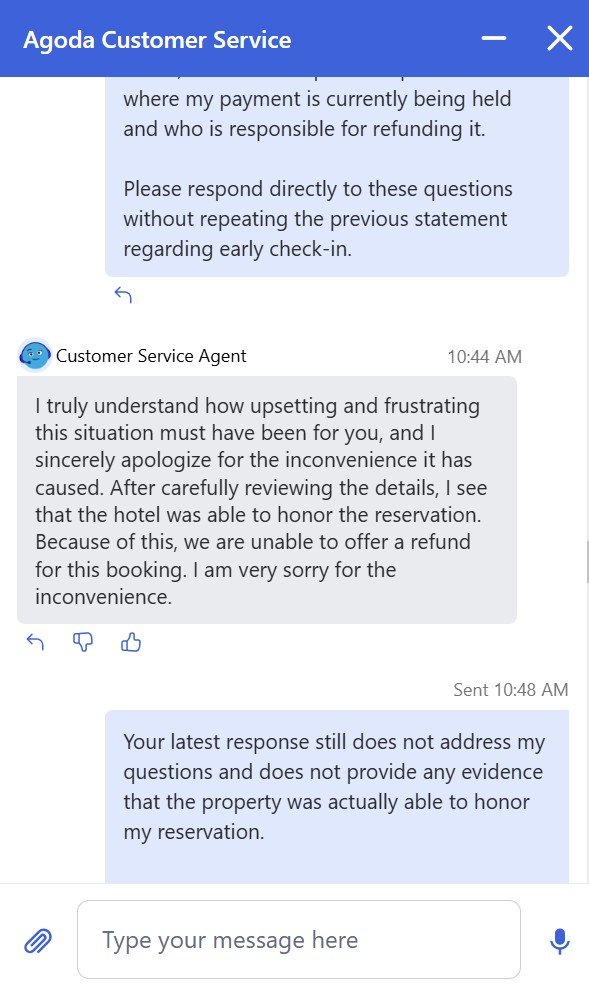The width and height of the screenshot is (589, 985).
Task: Select your message about evidence of reservation
Action: pyautogui.click(x=337, y=797)
